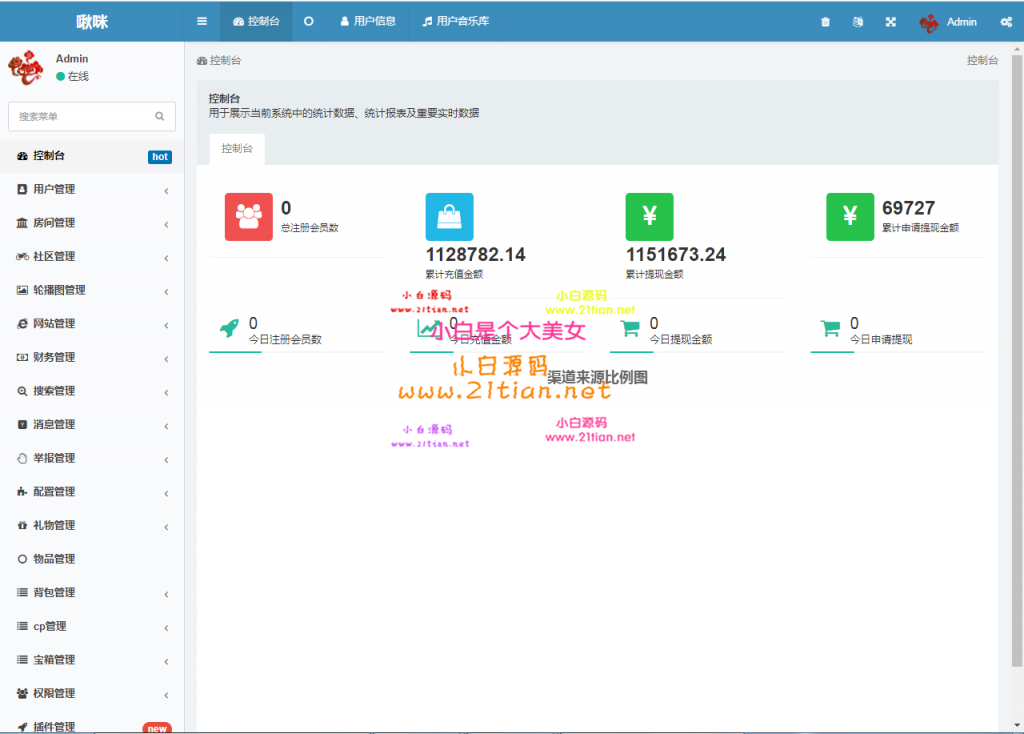
Task: Open 搜索管理 in the sidebar menu
Action: pyautogui.click(x=92, y=391)
